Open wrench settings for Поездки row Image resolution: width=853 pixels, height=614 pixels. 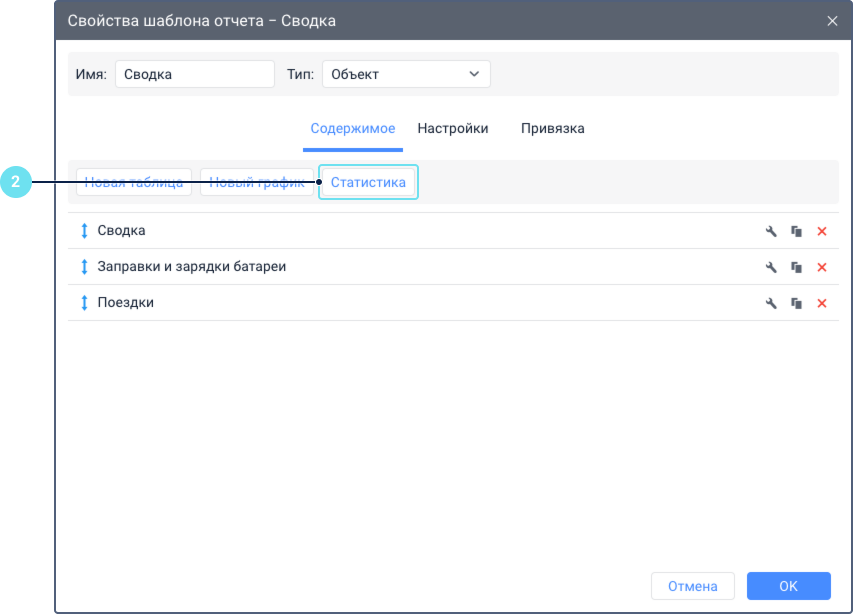tap(771, 303)
